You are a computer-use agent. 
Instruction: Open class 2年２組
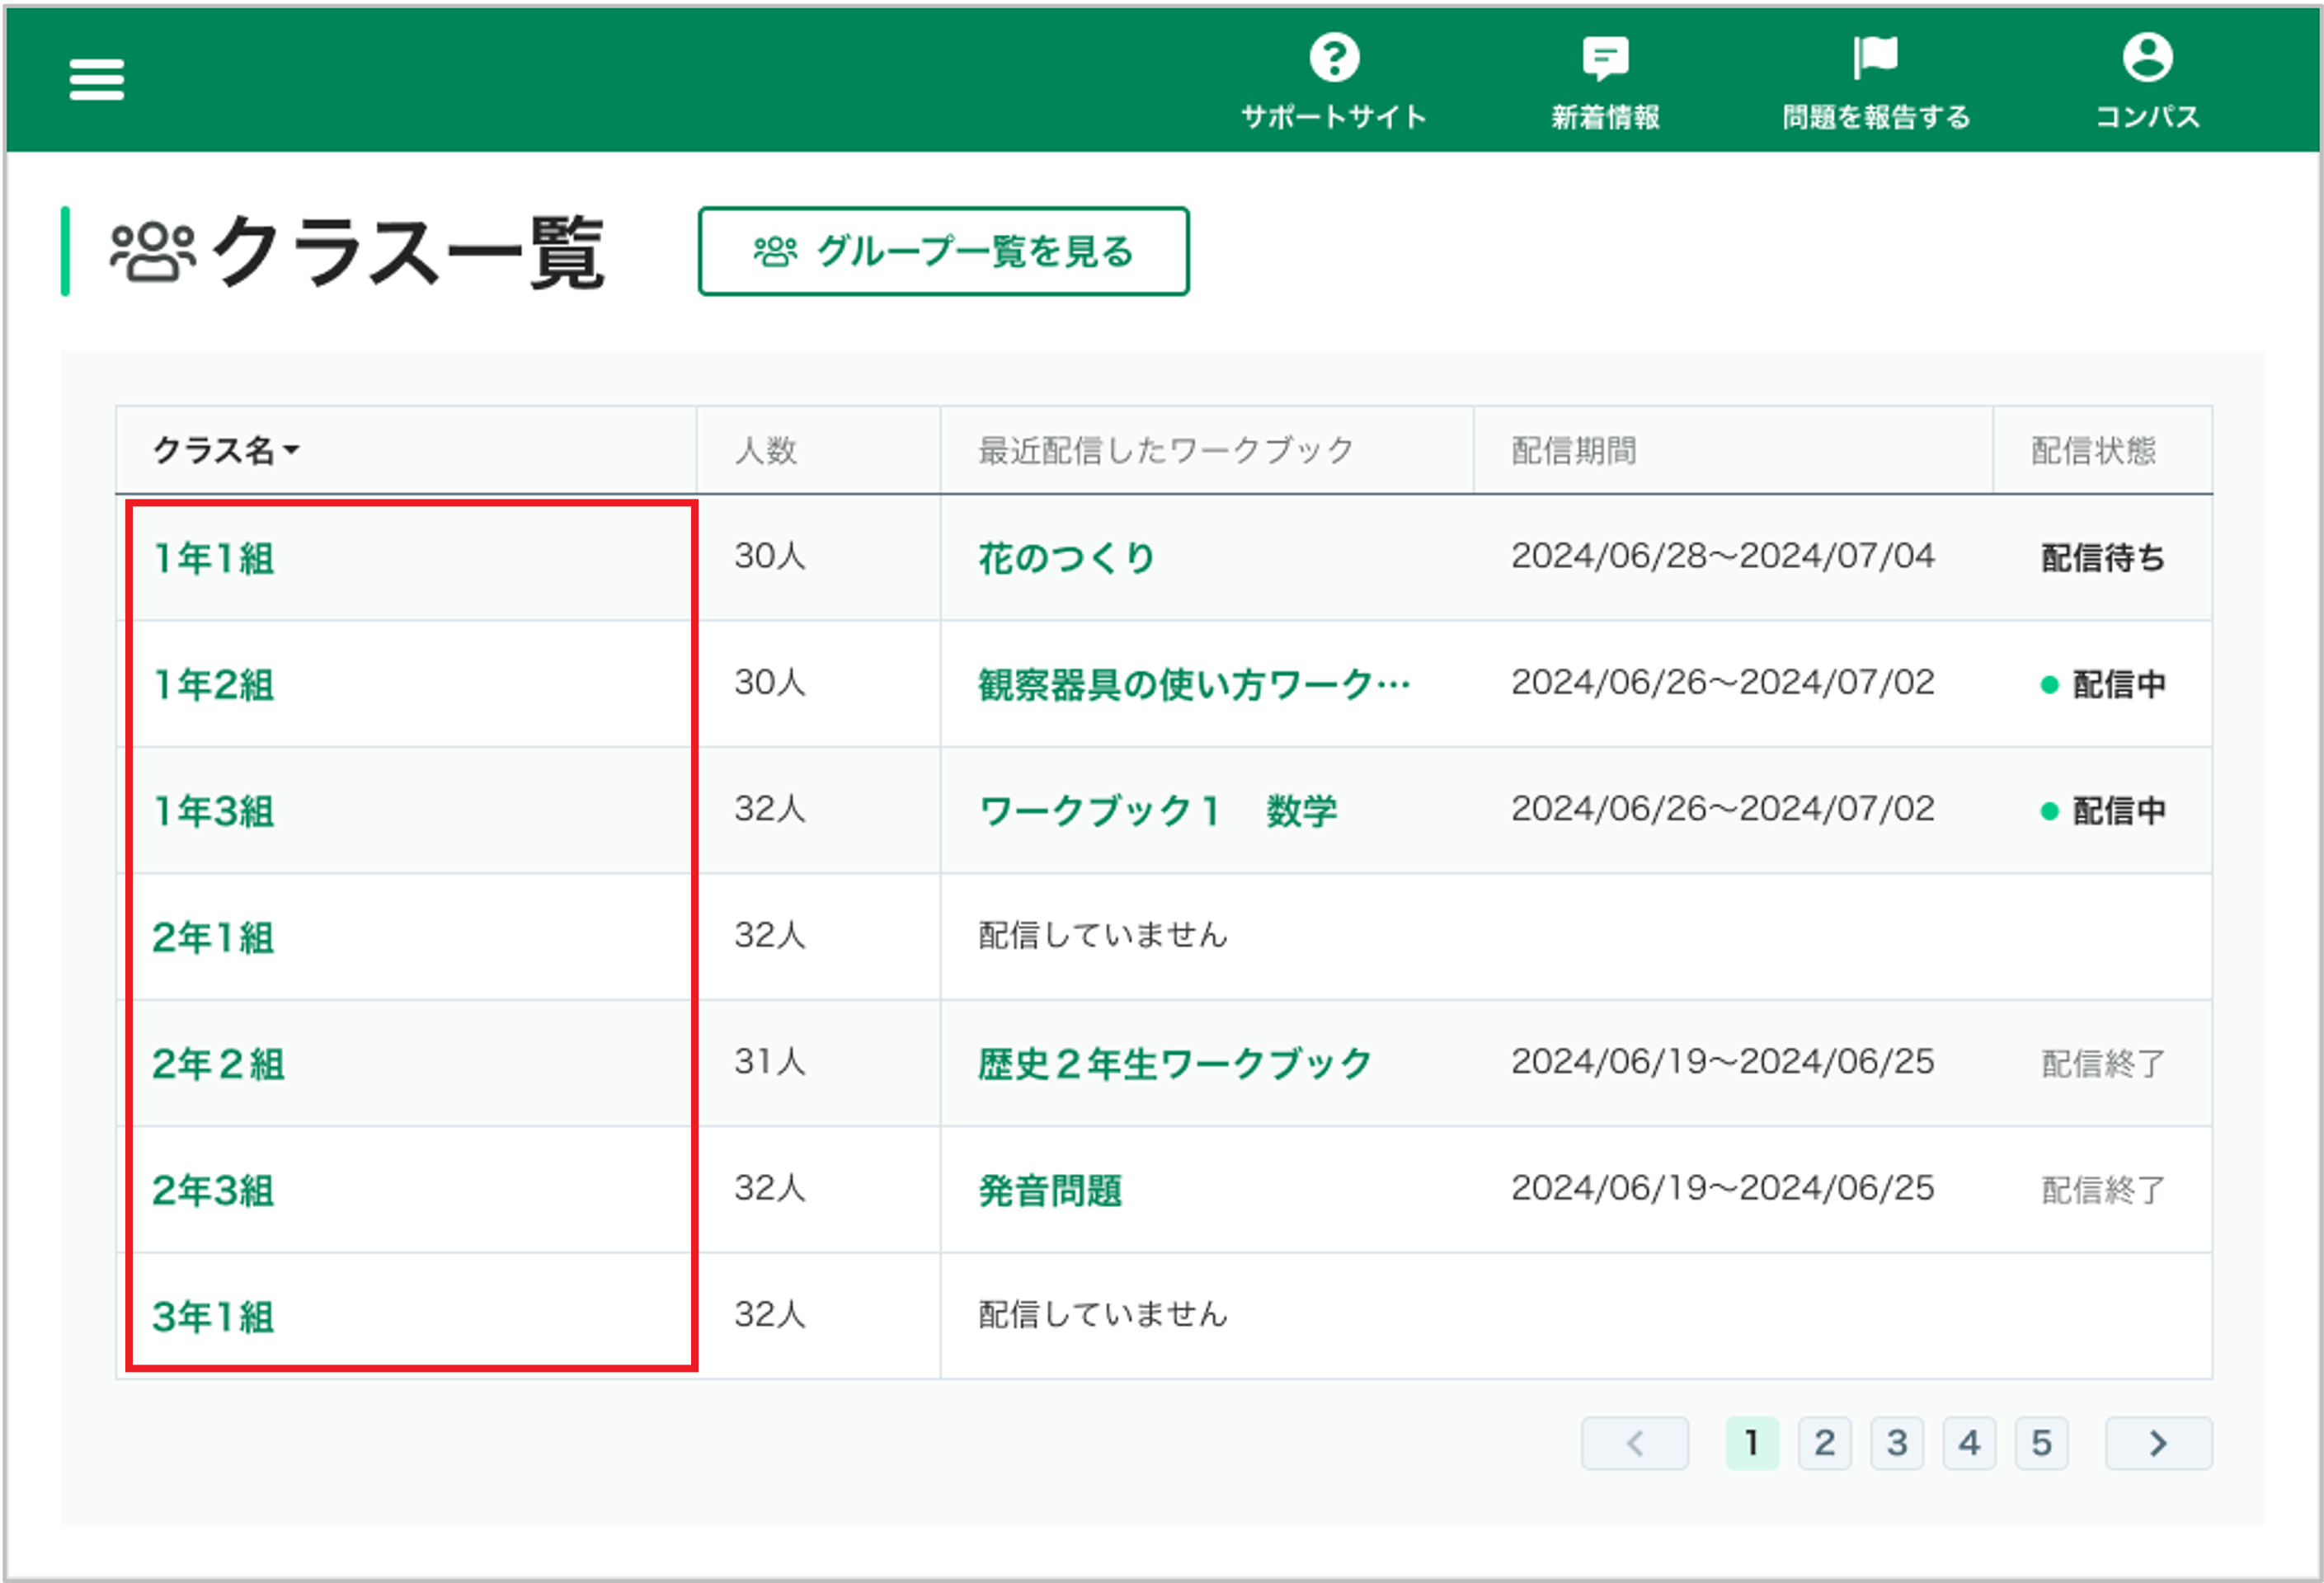pos(219,1063)
